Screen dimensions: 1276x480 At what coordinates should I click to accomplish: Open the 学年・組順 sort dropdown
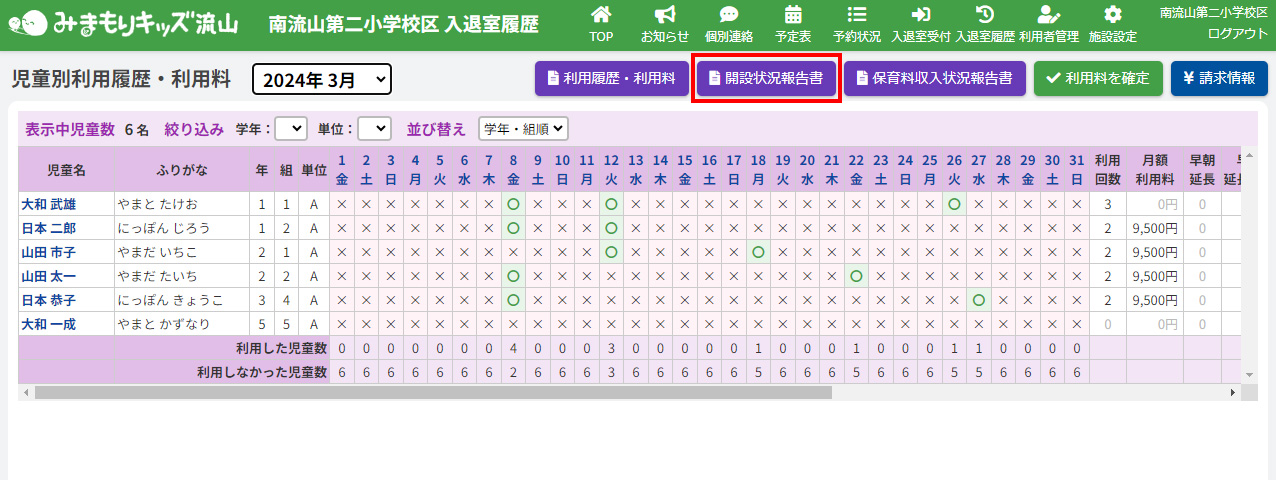tap(523, 129)
